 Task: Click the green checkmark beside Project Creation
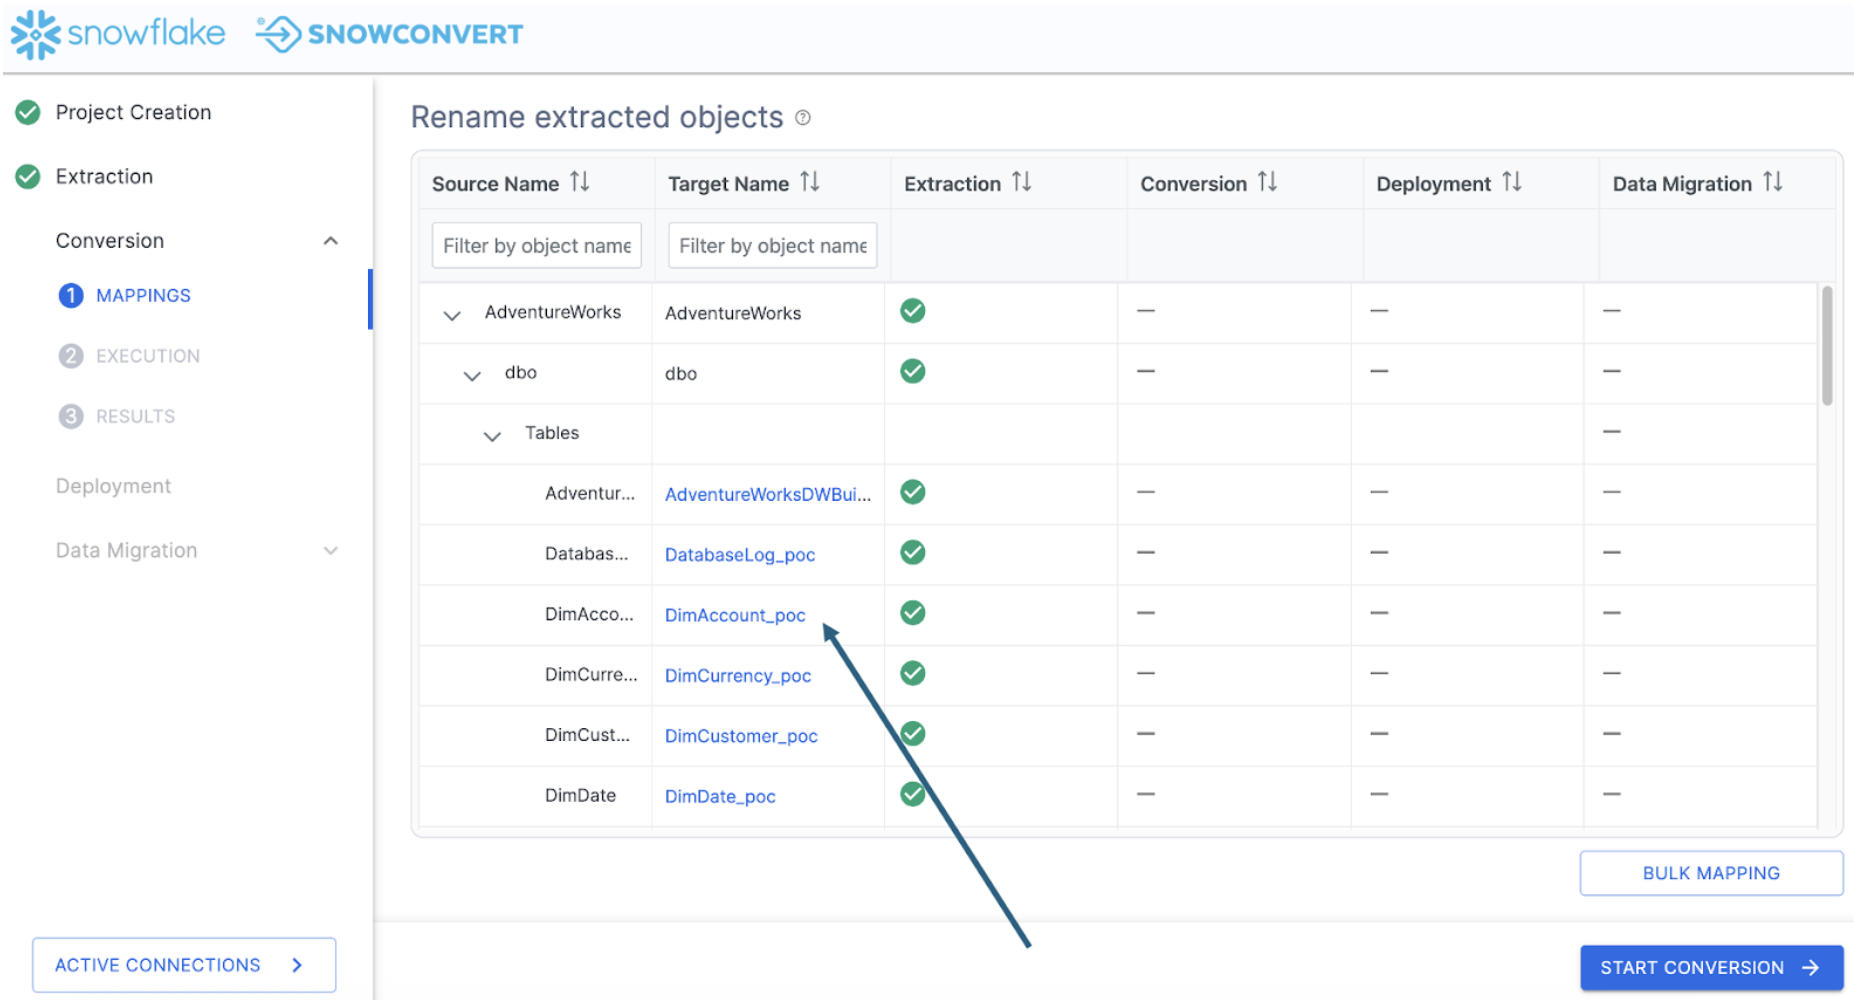pyautogui.click(x=27, y=112)
